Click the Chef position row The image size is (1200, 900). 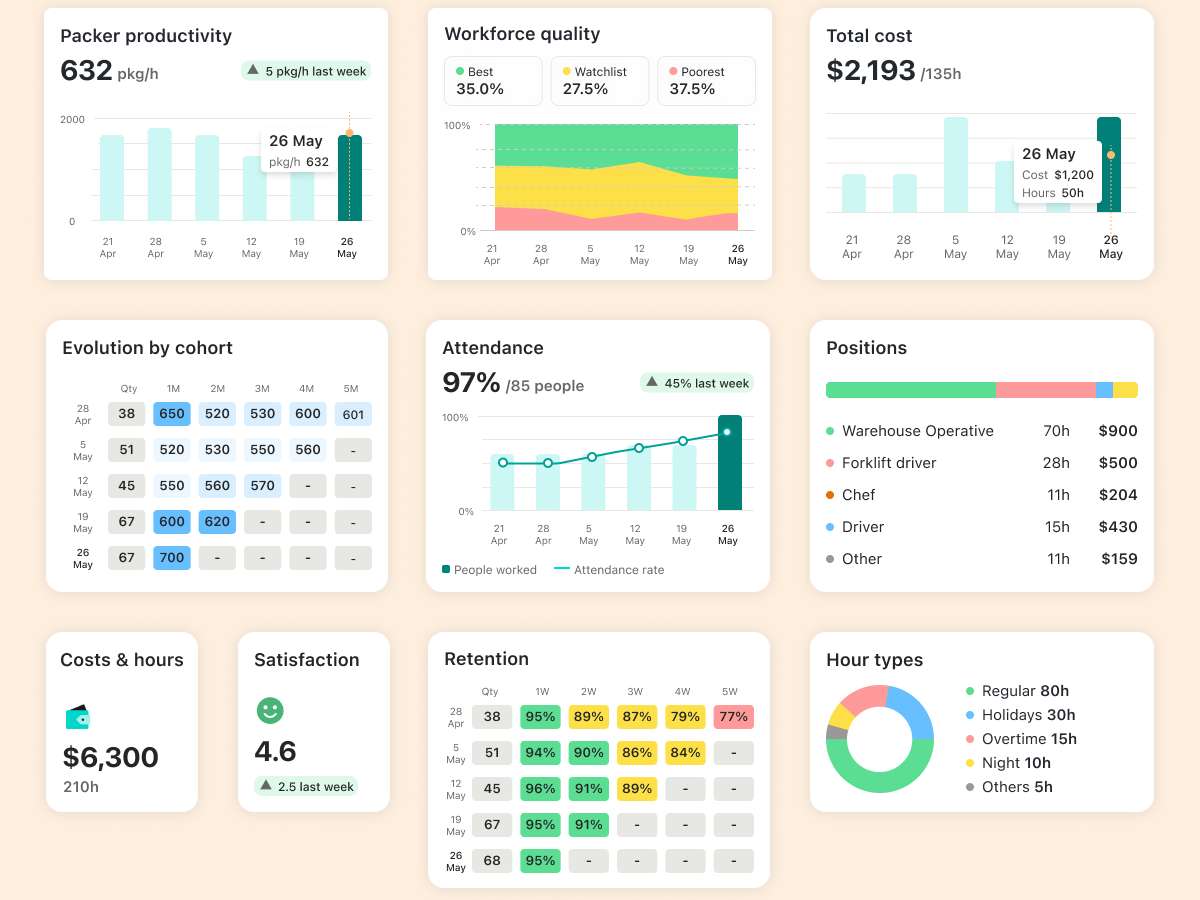click(x=982, y=495)
